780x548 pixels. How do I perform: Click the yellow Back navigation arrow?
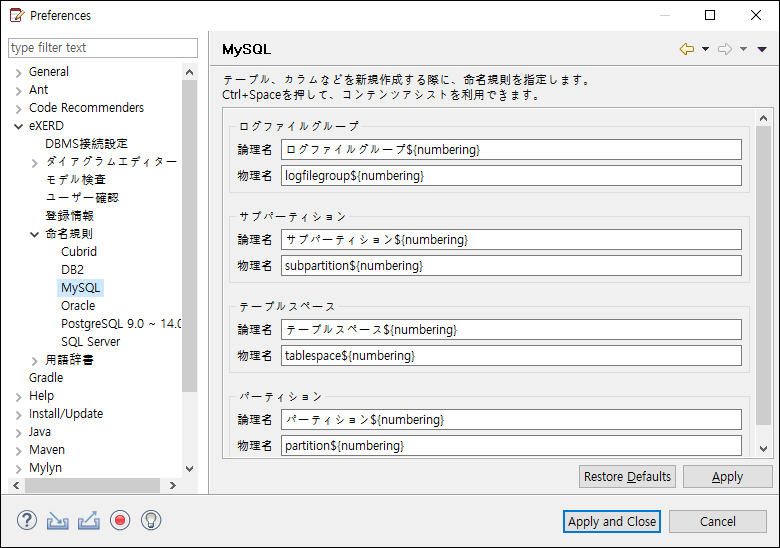(687, 49)
